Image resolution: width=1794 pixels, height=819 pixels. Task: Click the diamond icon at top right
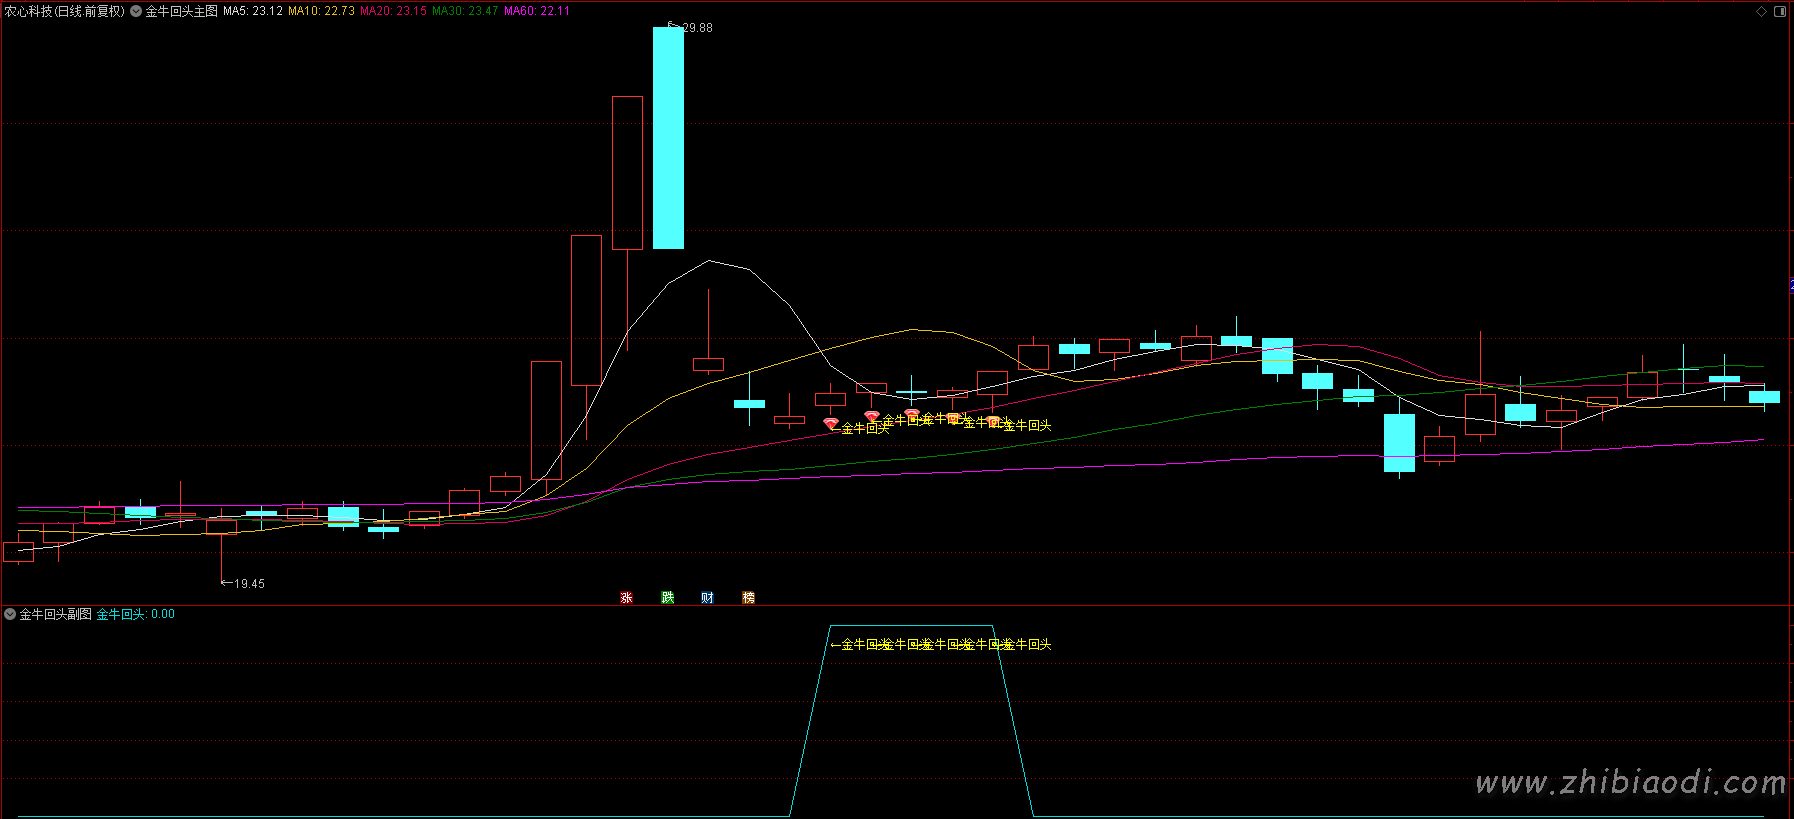pos(1762,11)
